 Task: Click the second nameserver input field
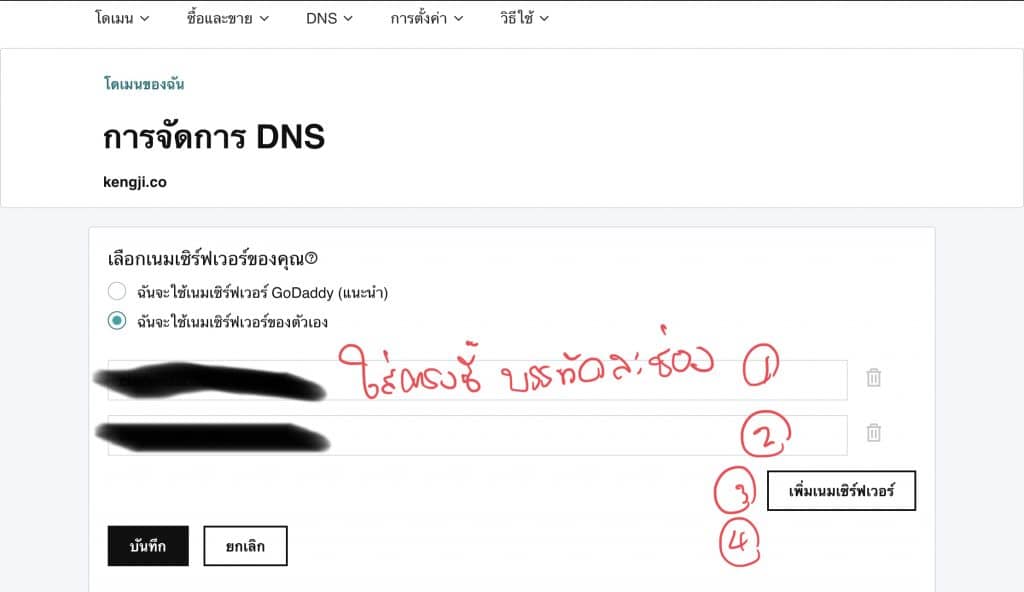pyautogui.click(x=477, y=435)
